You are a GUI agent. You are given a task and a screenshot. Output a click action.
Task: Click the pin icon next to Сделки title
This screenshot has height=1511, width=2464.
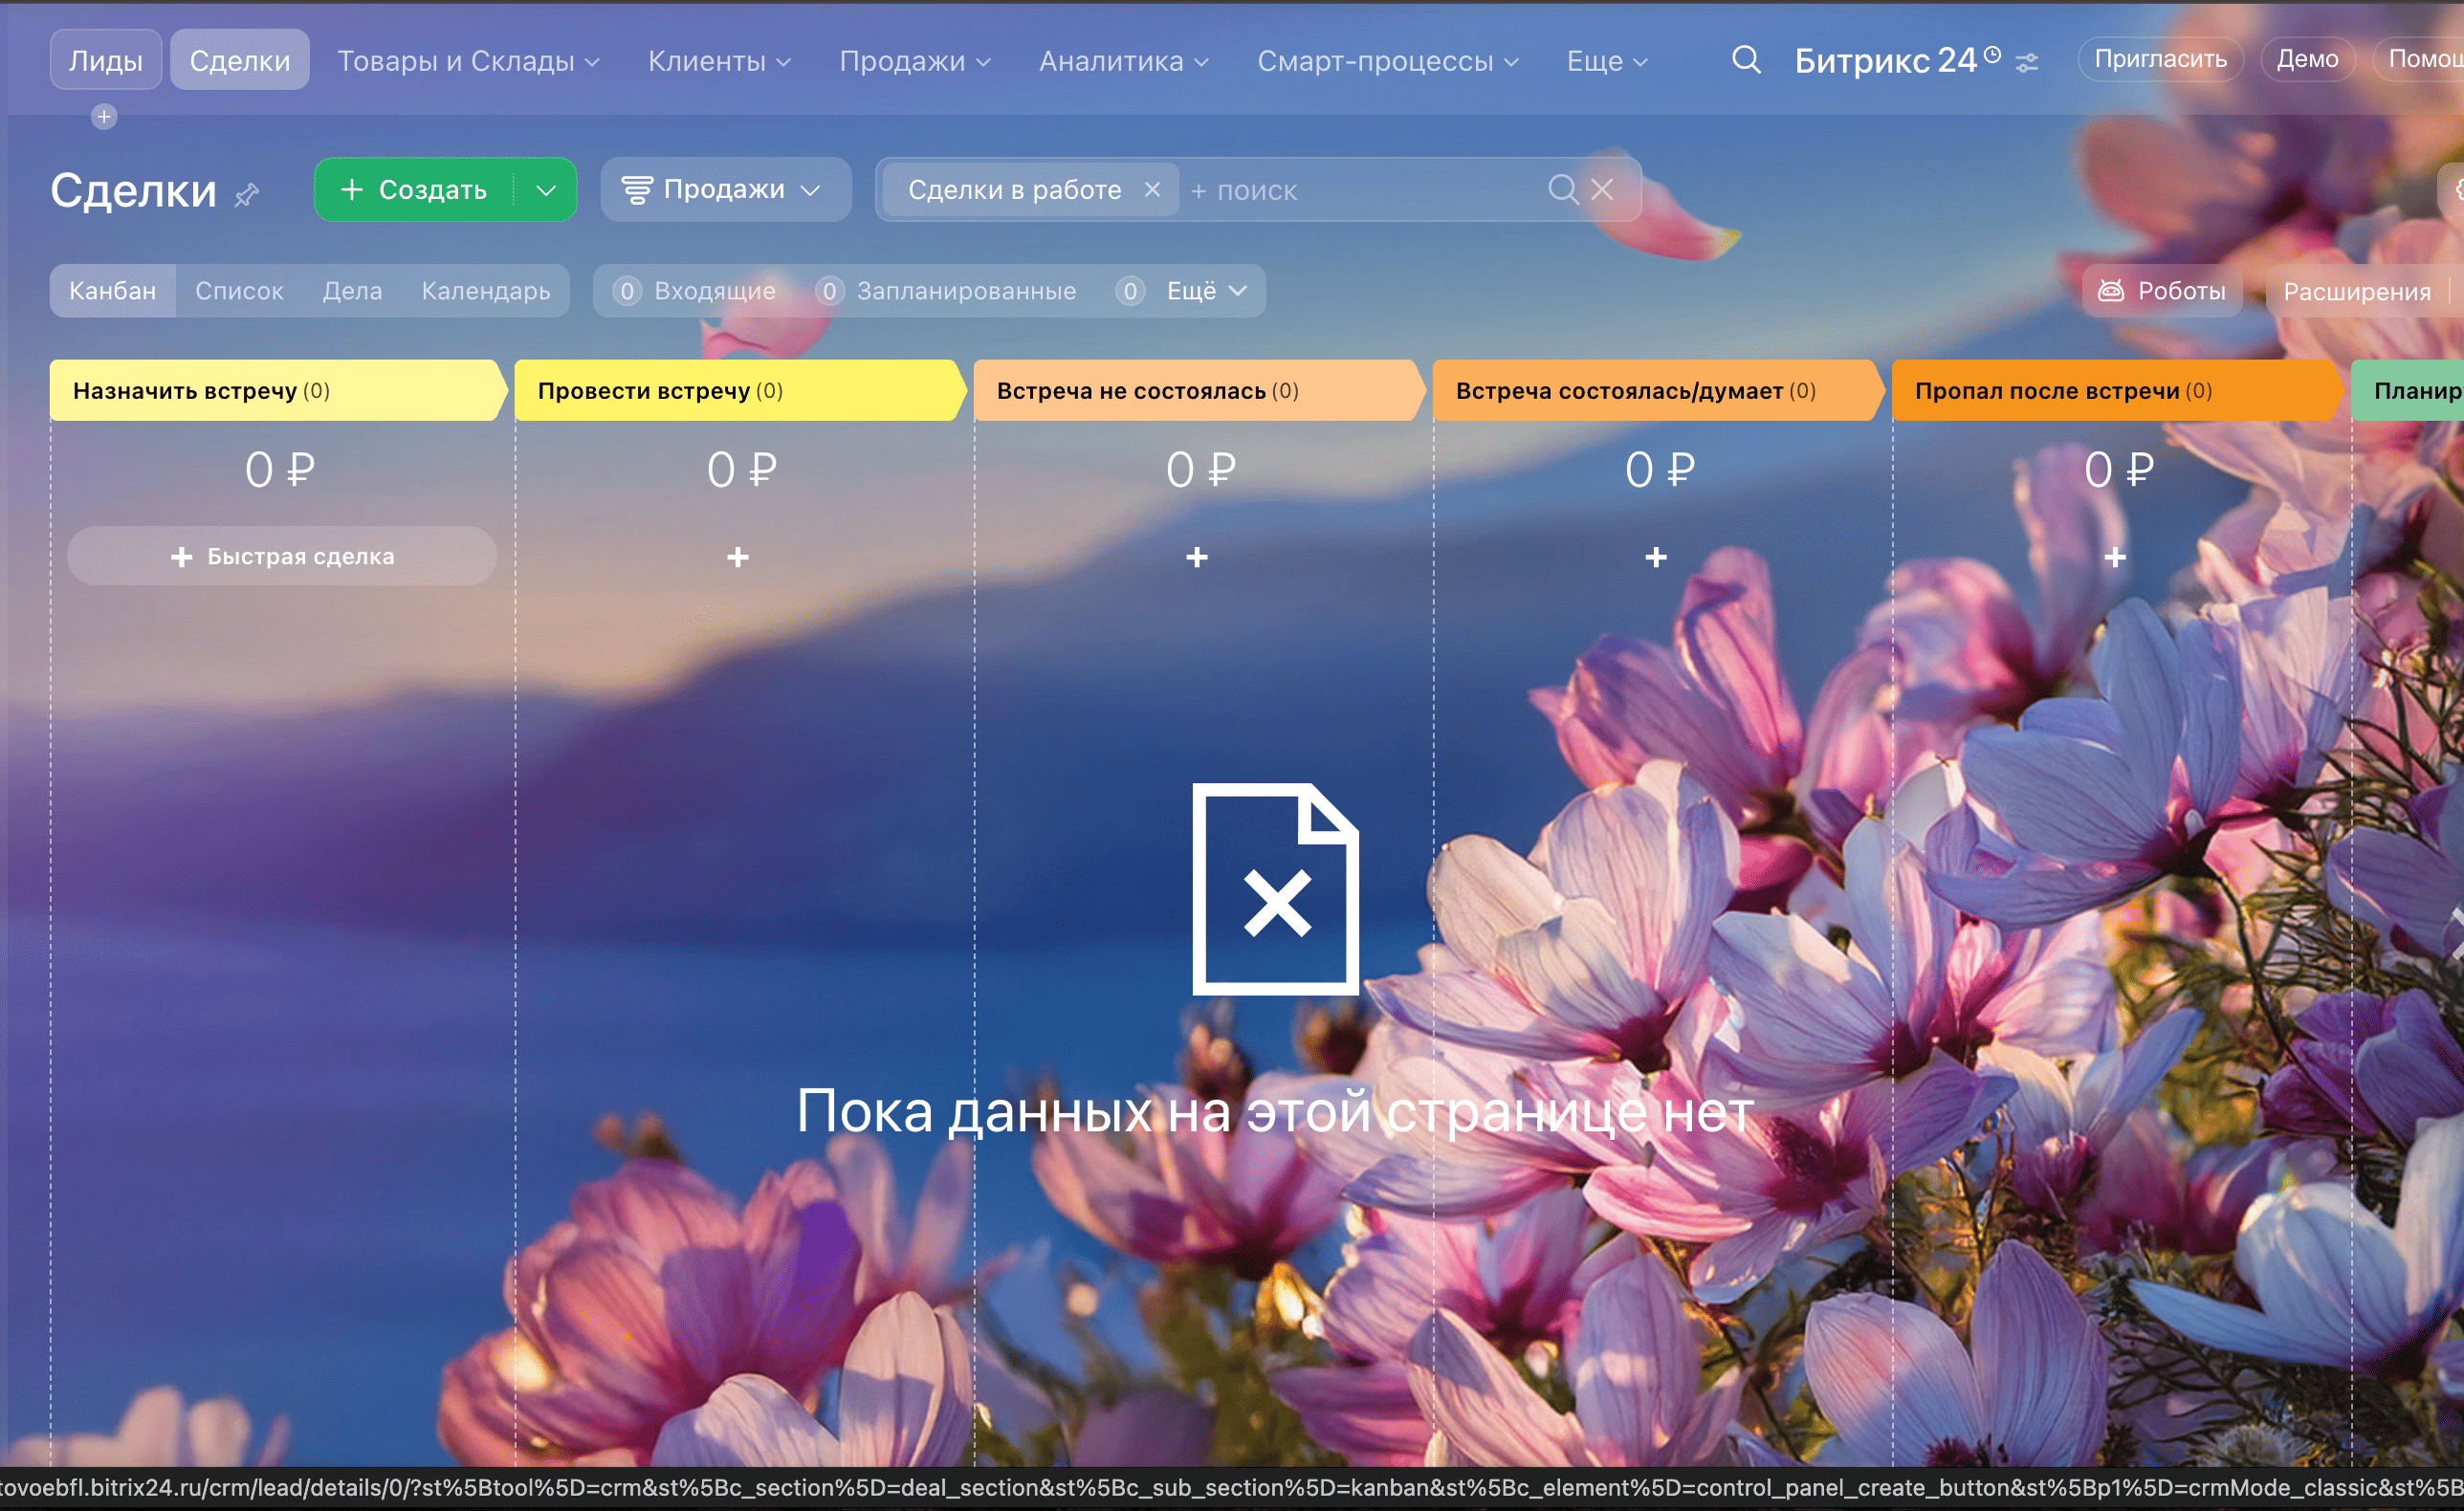(247, 193)
